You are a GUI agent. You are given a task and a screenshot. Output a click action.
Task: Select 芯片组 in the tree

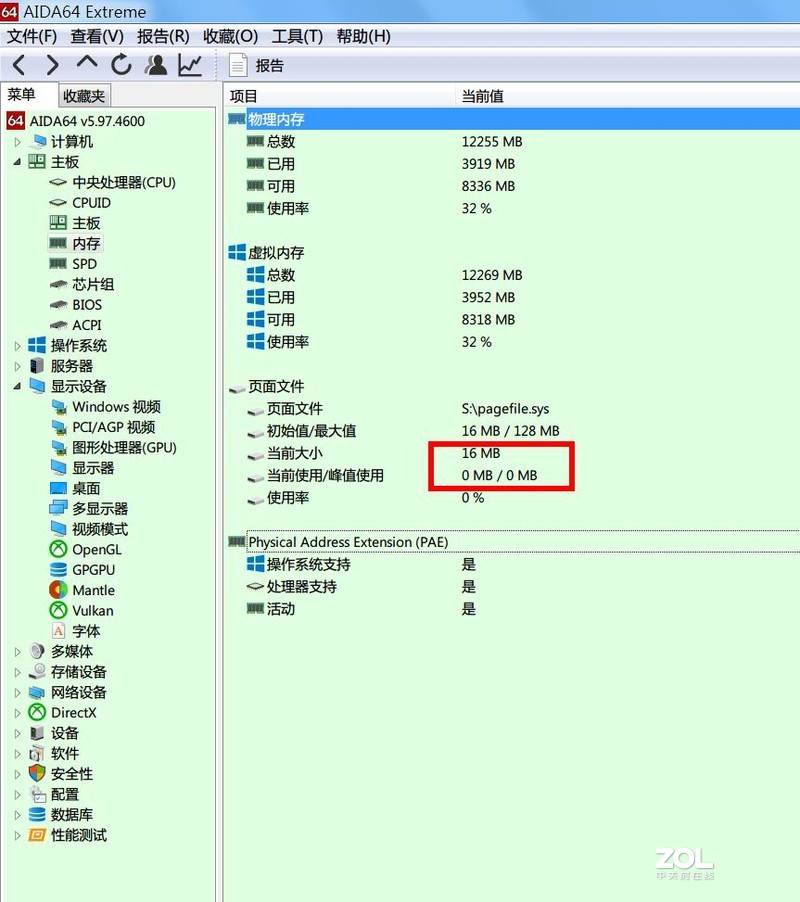[93, 284]
